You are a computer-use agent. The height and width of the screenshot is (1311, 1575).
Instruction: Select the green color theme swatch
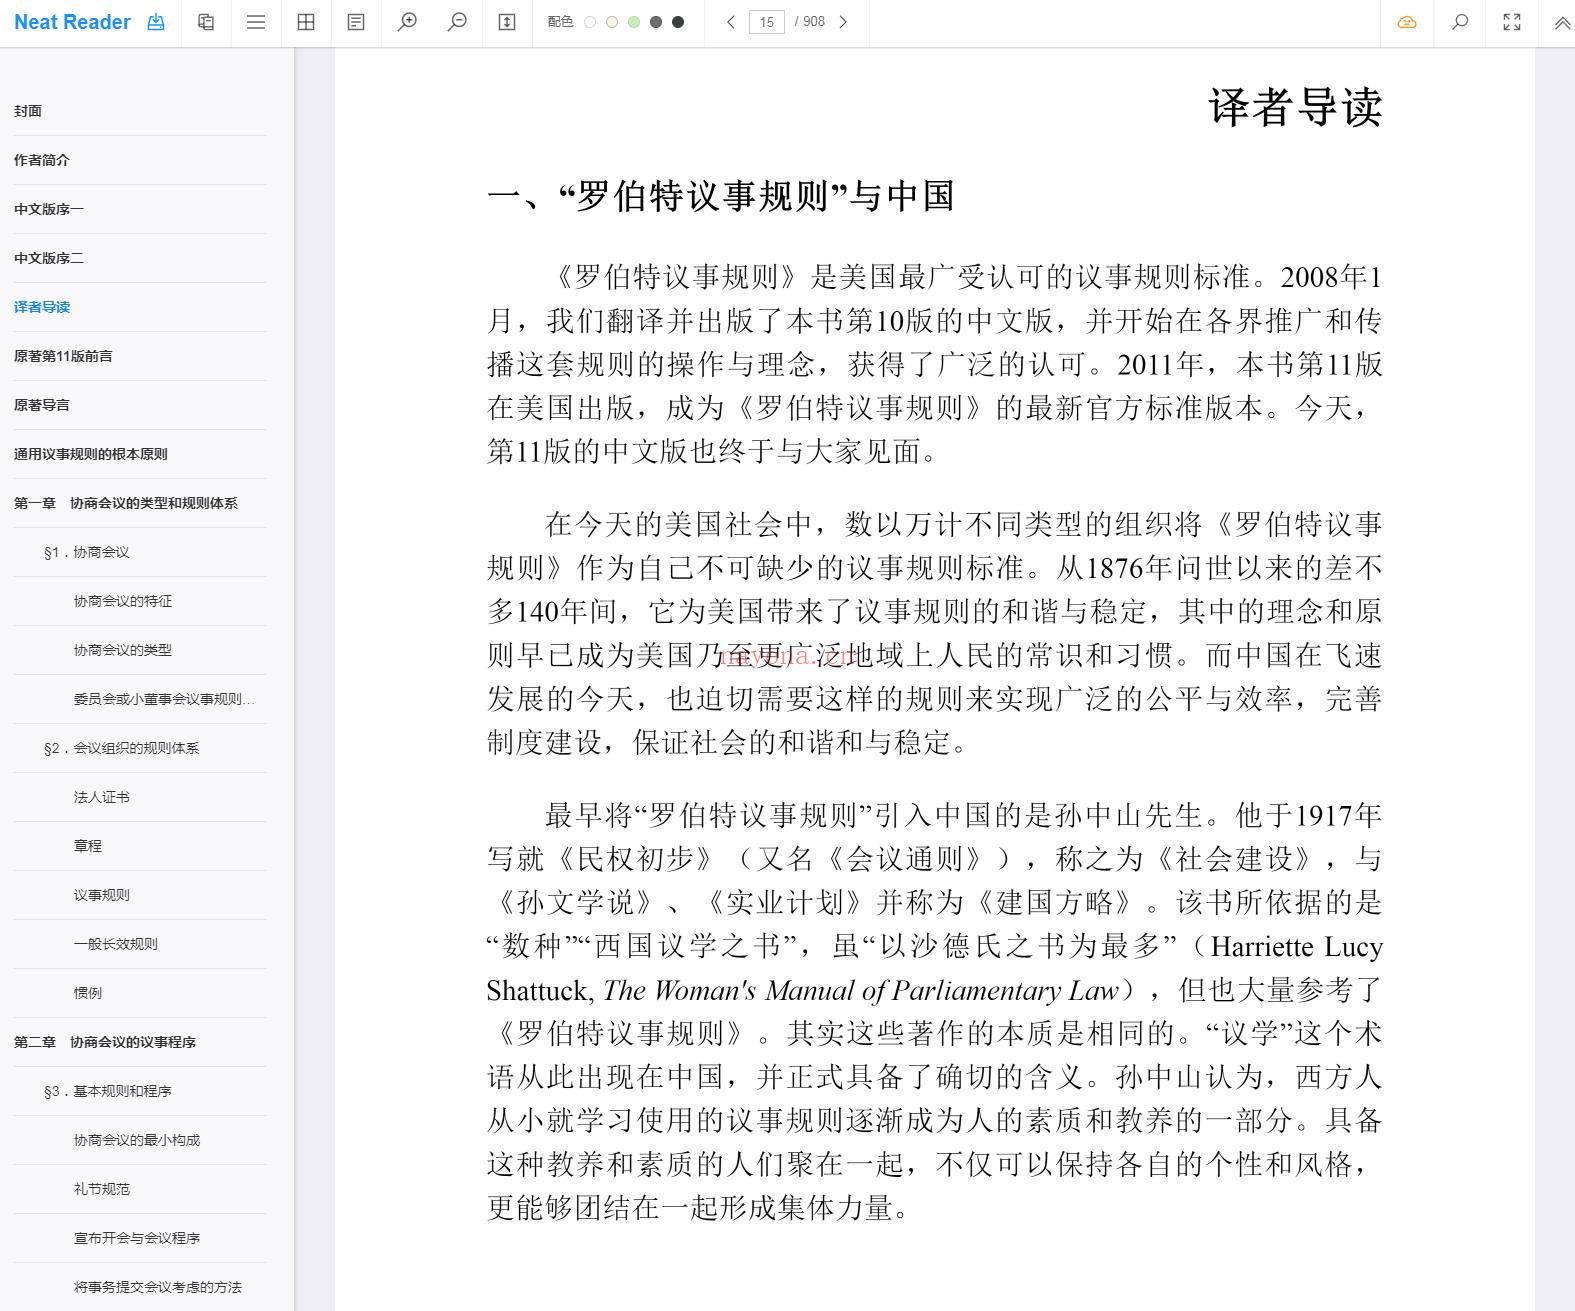click(634, 22)
